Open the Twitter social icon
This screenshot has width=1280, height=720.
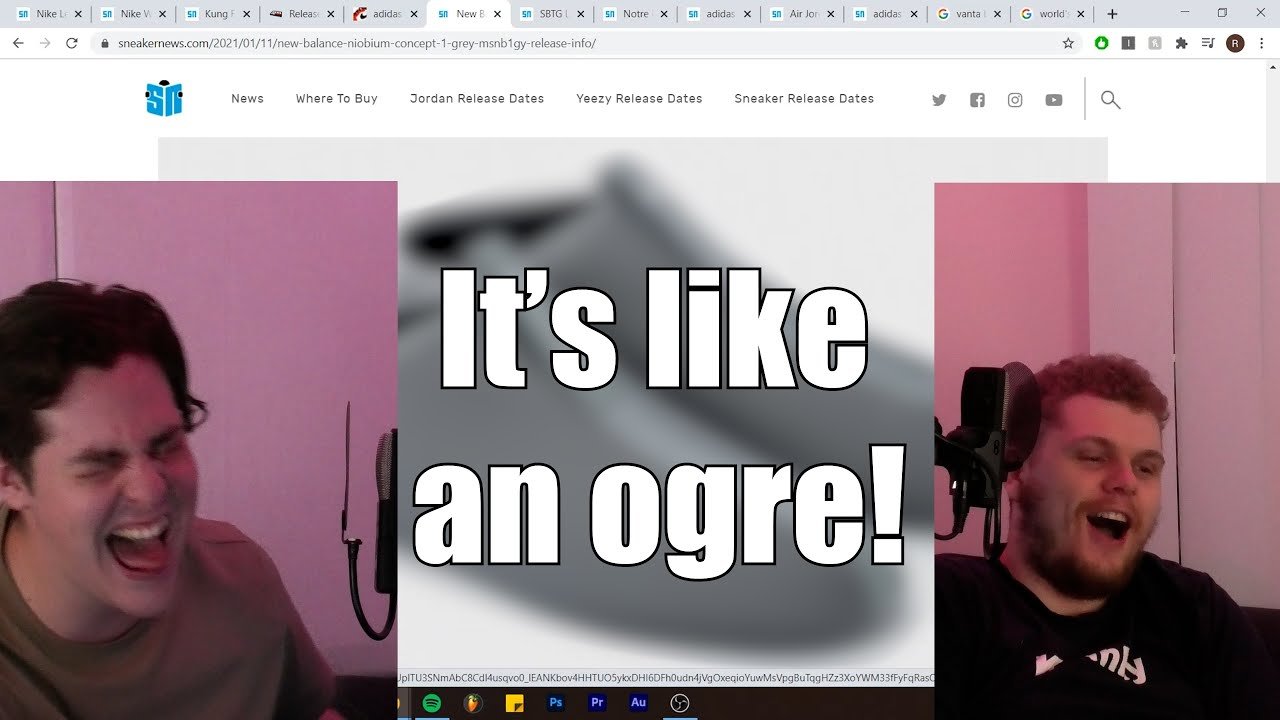point(939,100)
